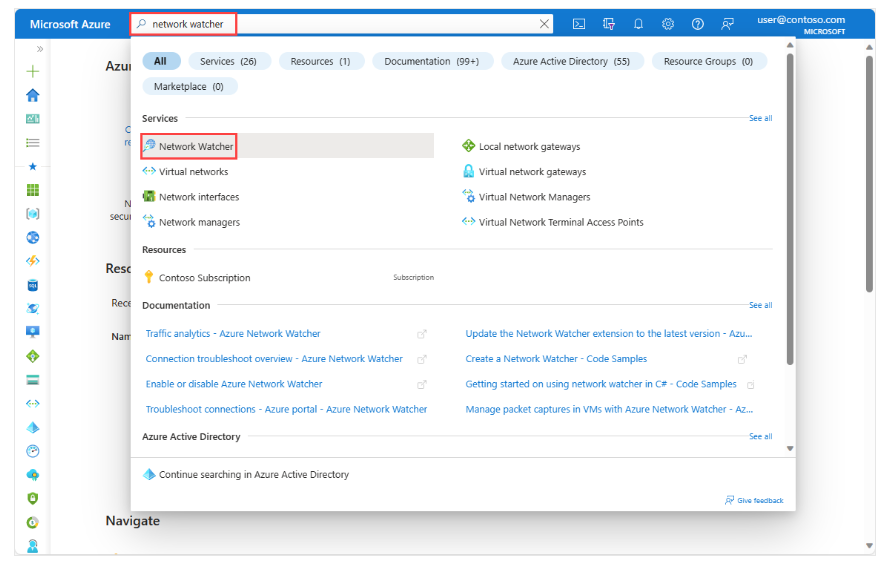See all Azure Active Directory results
Screen dimensions: 891x570
pos(760,436)
